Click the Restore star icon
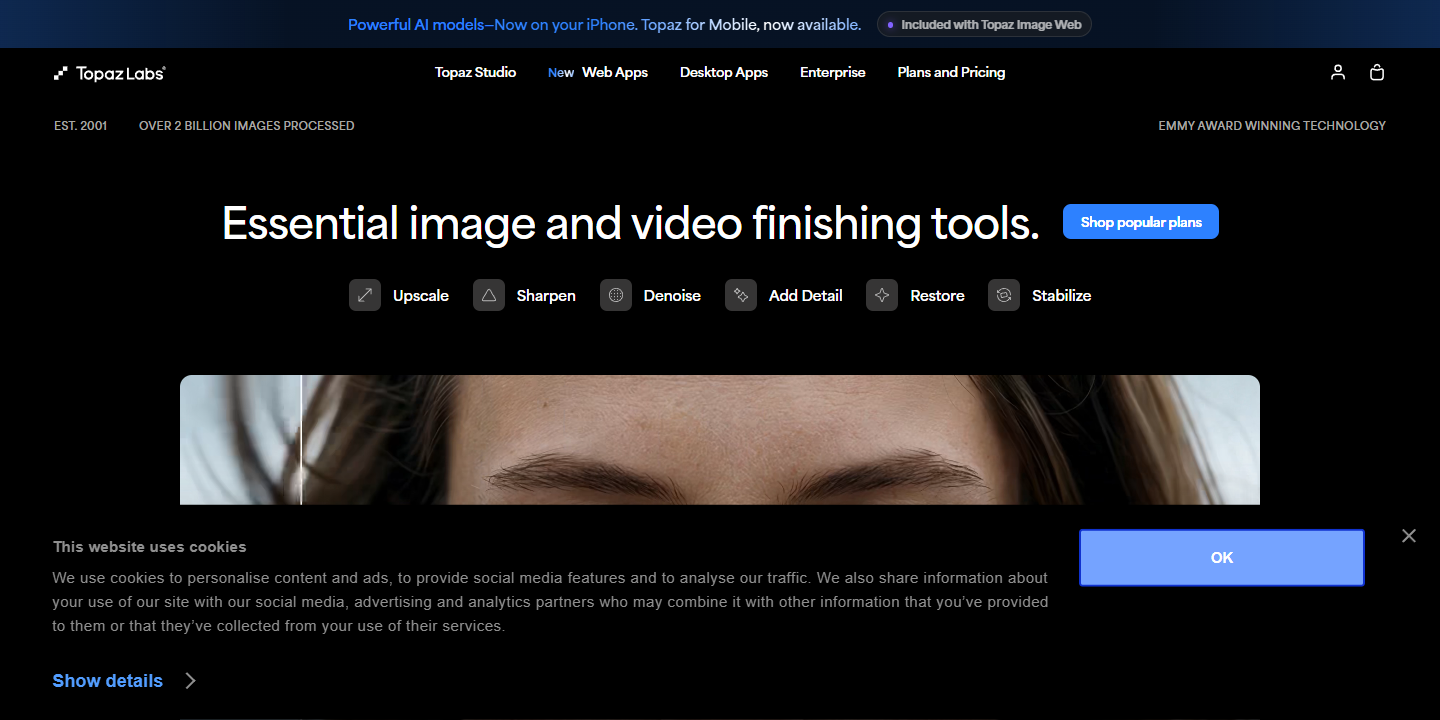The image size is (1440, 720). (x=882, y=295)
